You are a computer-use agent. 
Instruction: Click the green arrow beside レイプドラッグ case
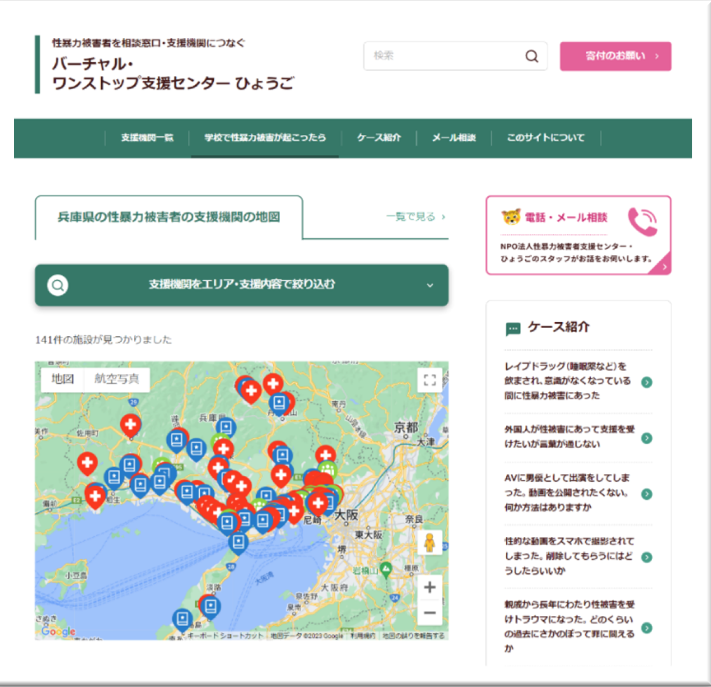pyautogui.click(x=647, y=382)
